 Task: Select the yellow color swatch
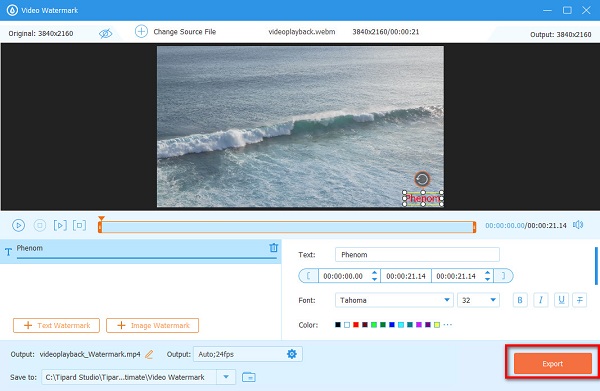437,325
